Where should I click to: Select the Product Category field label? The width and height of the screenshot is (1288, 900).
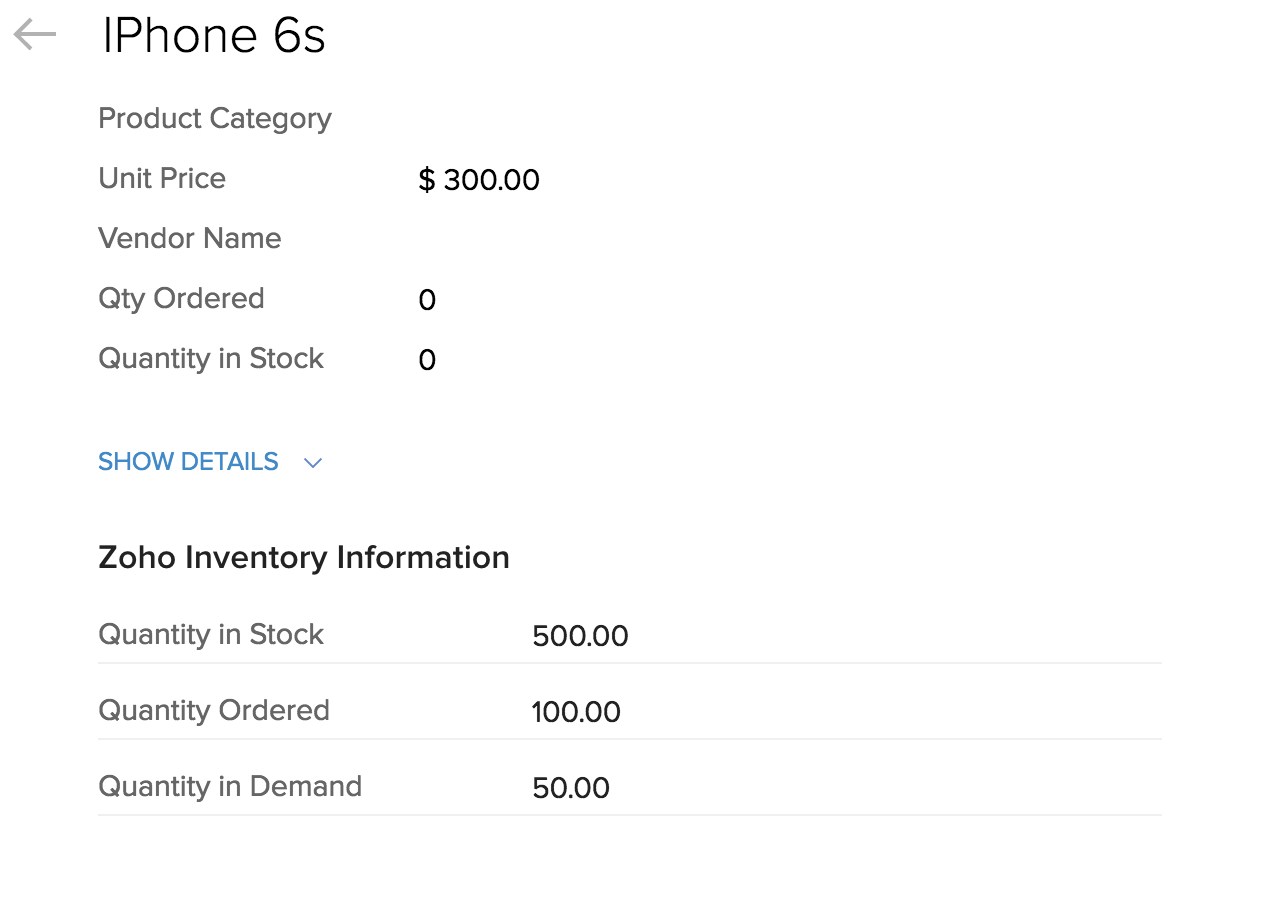(215, 119)
